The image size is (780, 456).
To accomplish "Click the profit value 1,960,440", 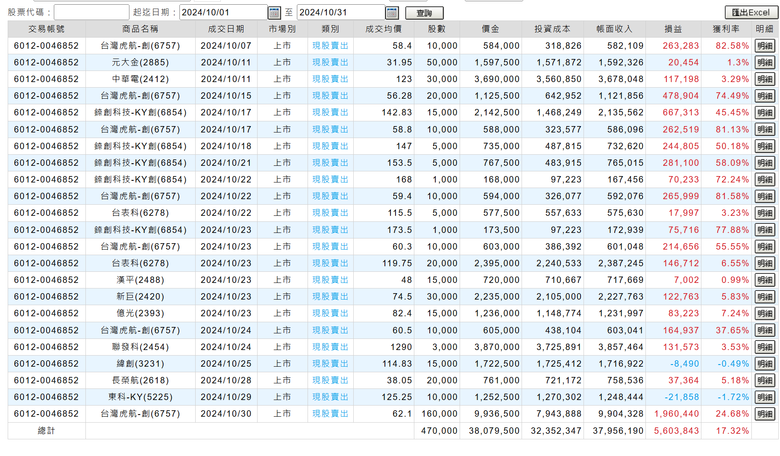I will point(677,414).
